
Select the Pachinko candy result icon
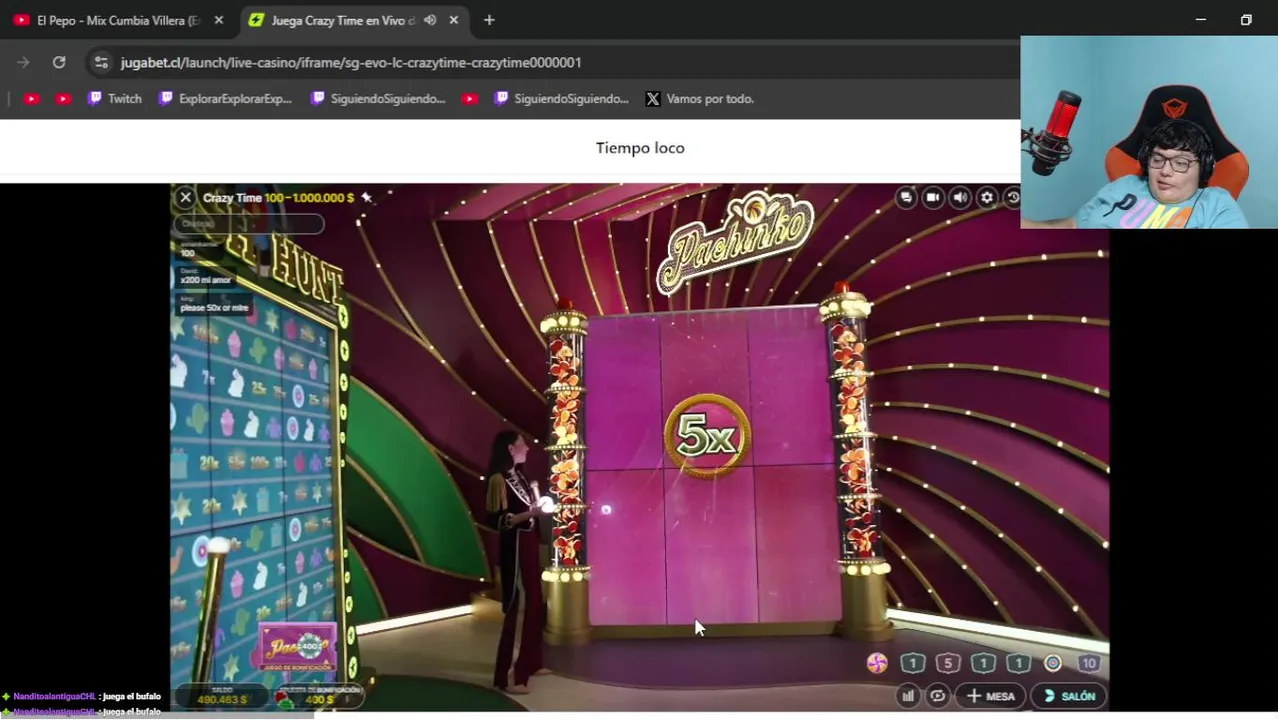pyautogui.click(x=877, y=663)
